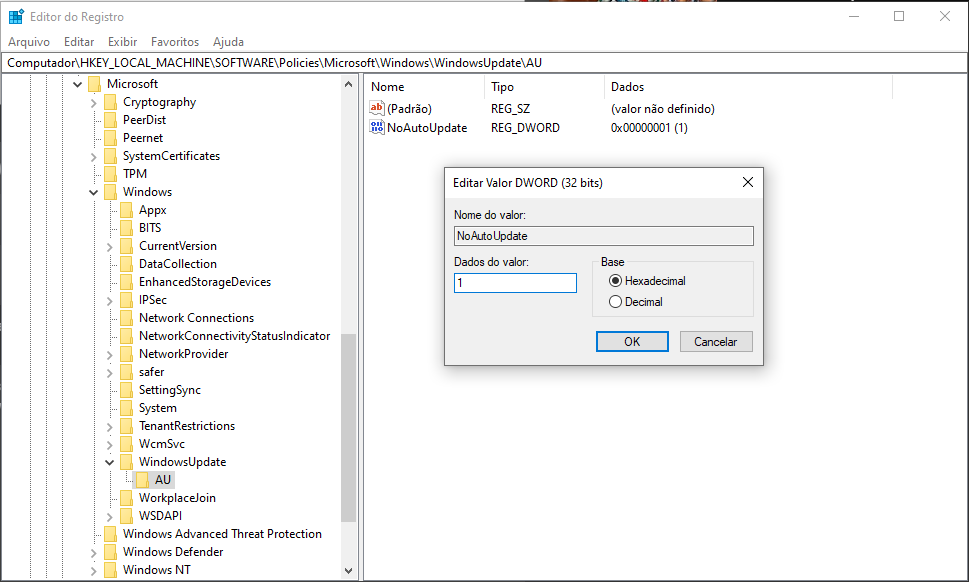969x582 pixels.
Task: Collapse the Microsoft tree node
Action: (77, 84)
